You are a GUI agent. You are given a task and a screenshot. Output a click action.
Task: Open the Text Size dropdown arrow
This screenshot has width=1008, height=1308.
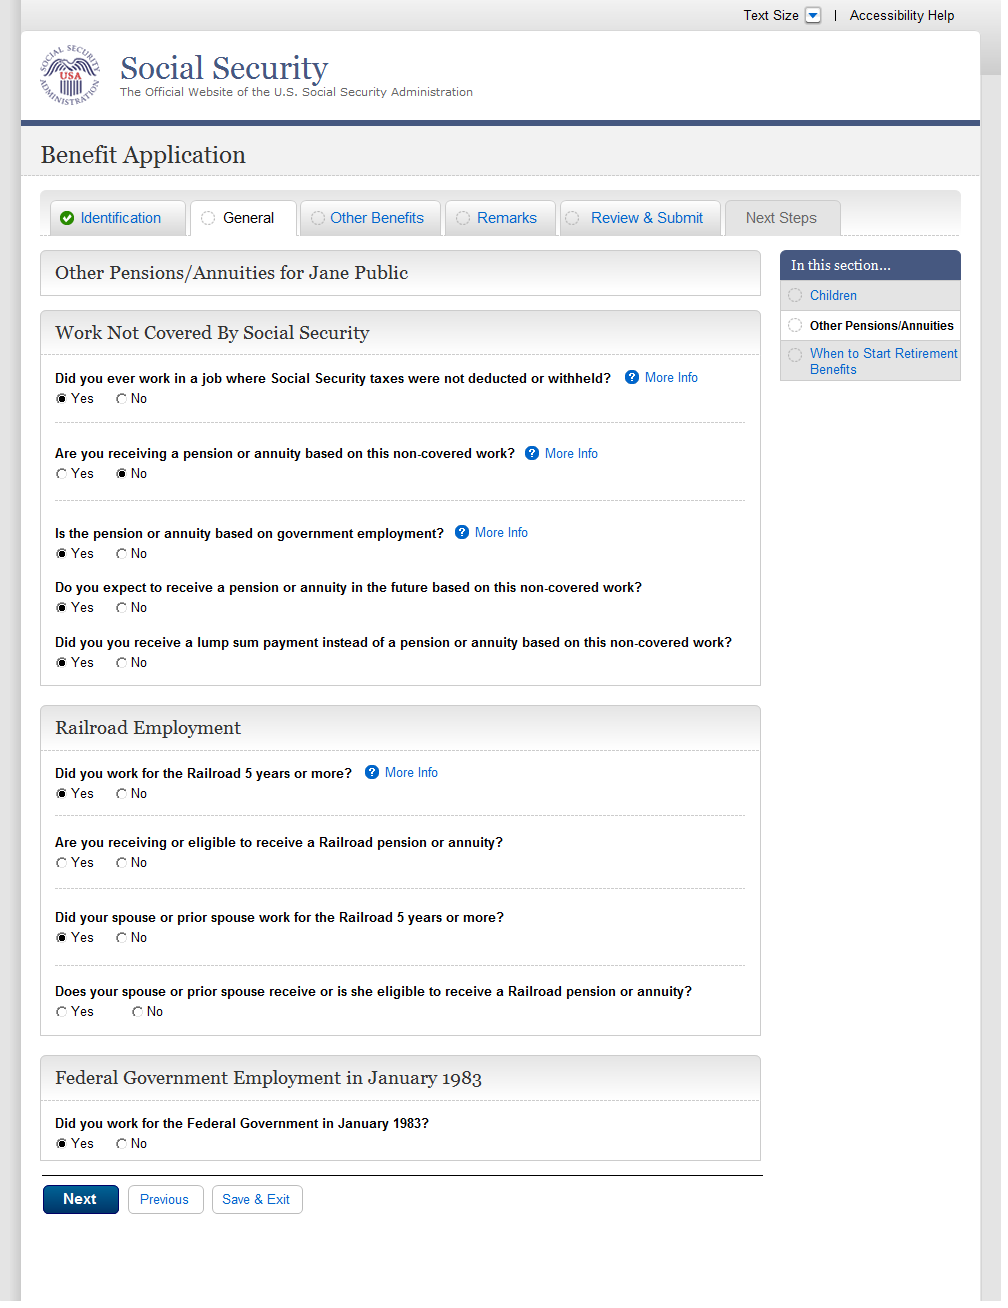click(813, 15)
